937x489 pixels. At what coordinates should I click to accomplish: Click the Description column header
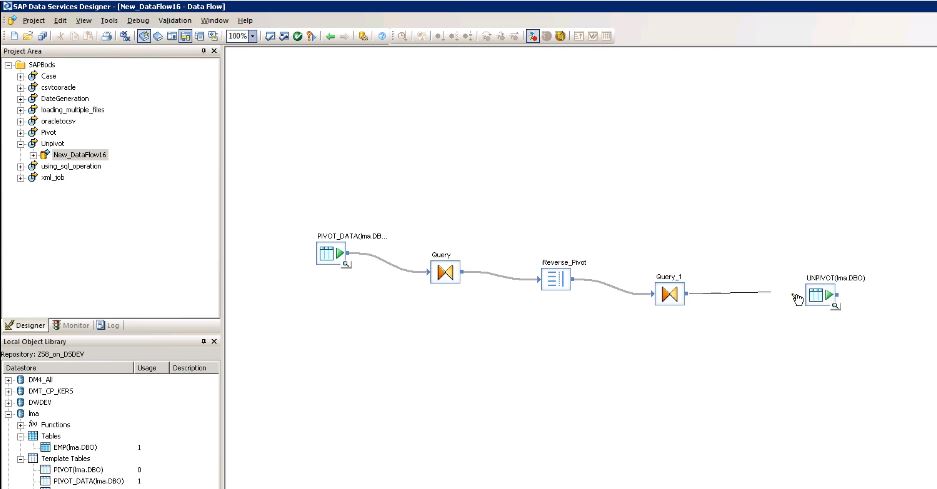[194, 368]
